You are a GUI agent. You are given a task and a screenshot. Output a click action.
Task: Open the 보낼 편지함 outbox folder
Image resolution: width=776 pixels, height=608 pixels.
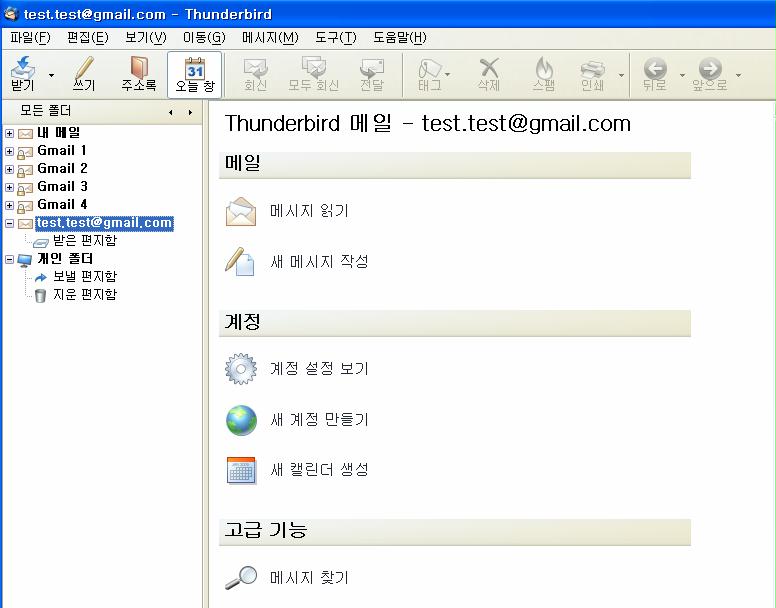pyautogui.click(x=85, y=277)
